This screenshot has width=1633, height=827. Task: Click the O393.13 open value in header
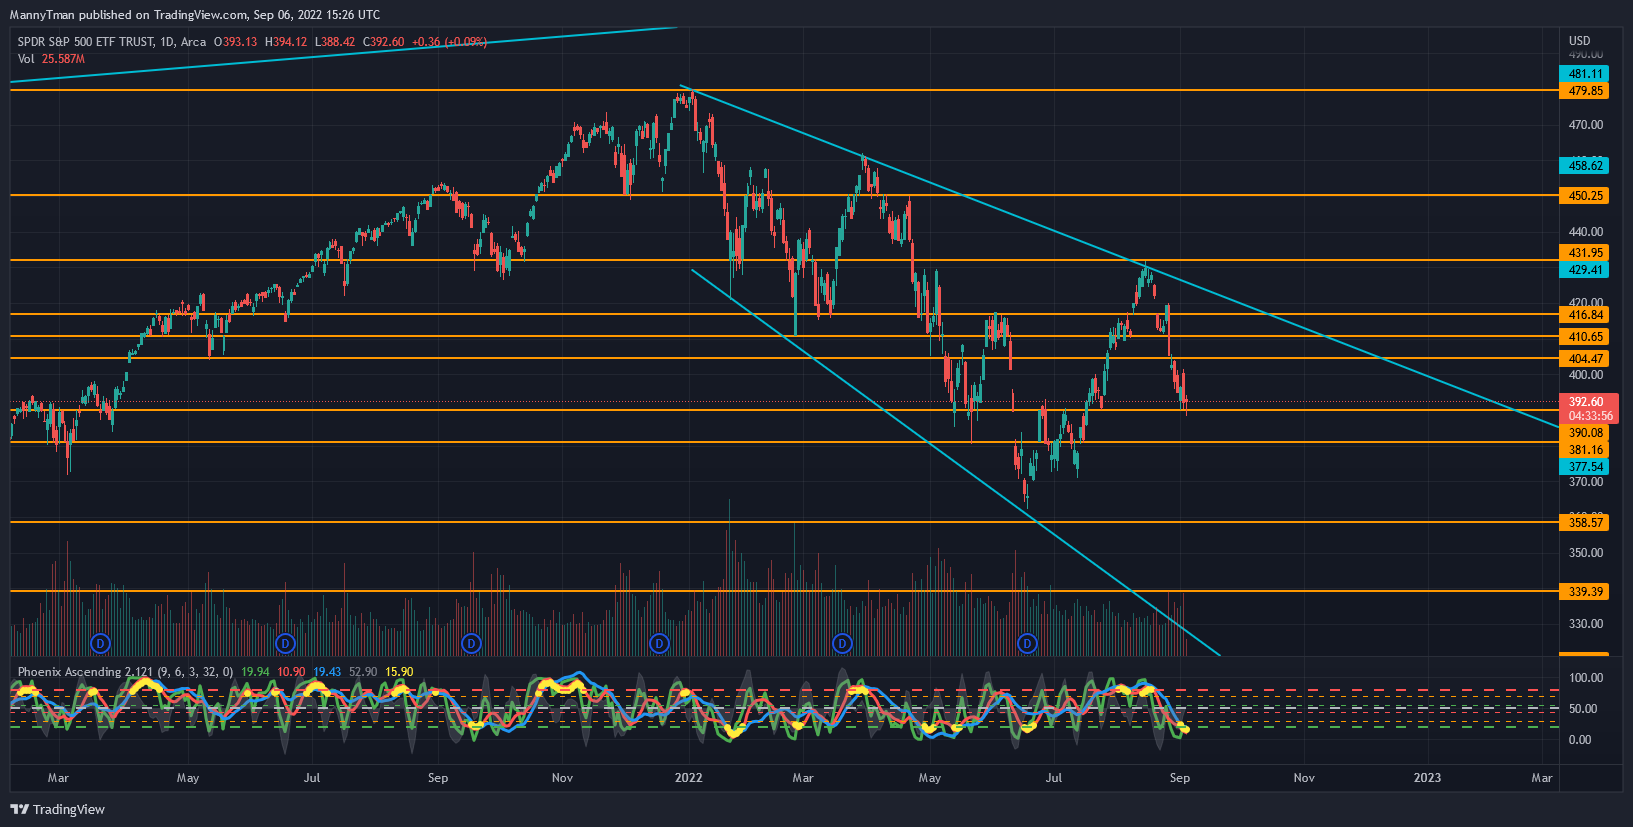pyautogui.click(x=235, y=42)
